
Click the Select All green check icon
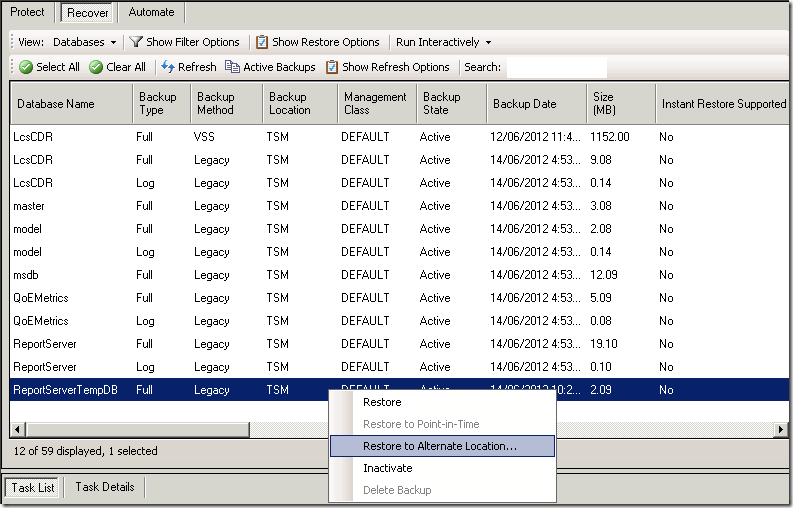(x=25, y=67)
